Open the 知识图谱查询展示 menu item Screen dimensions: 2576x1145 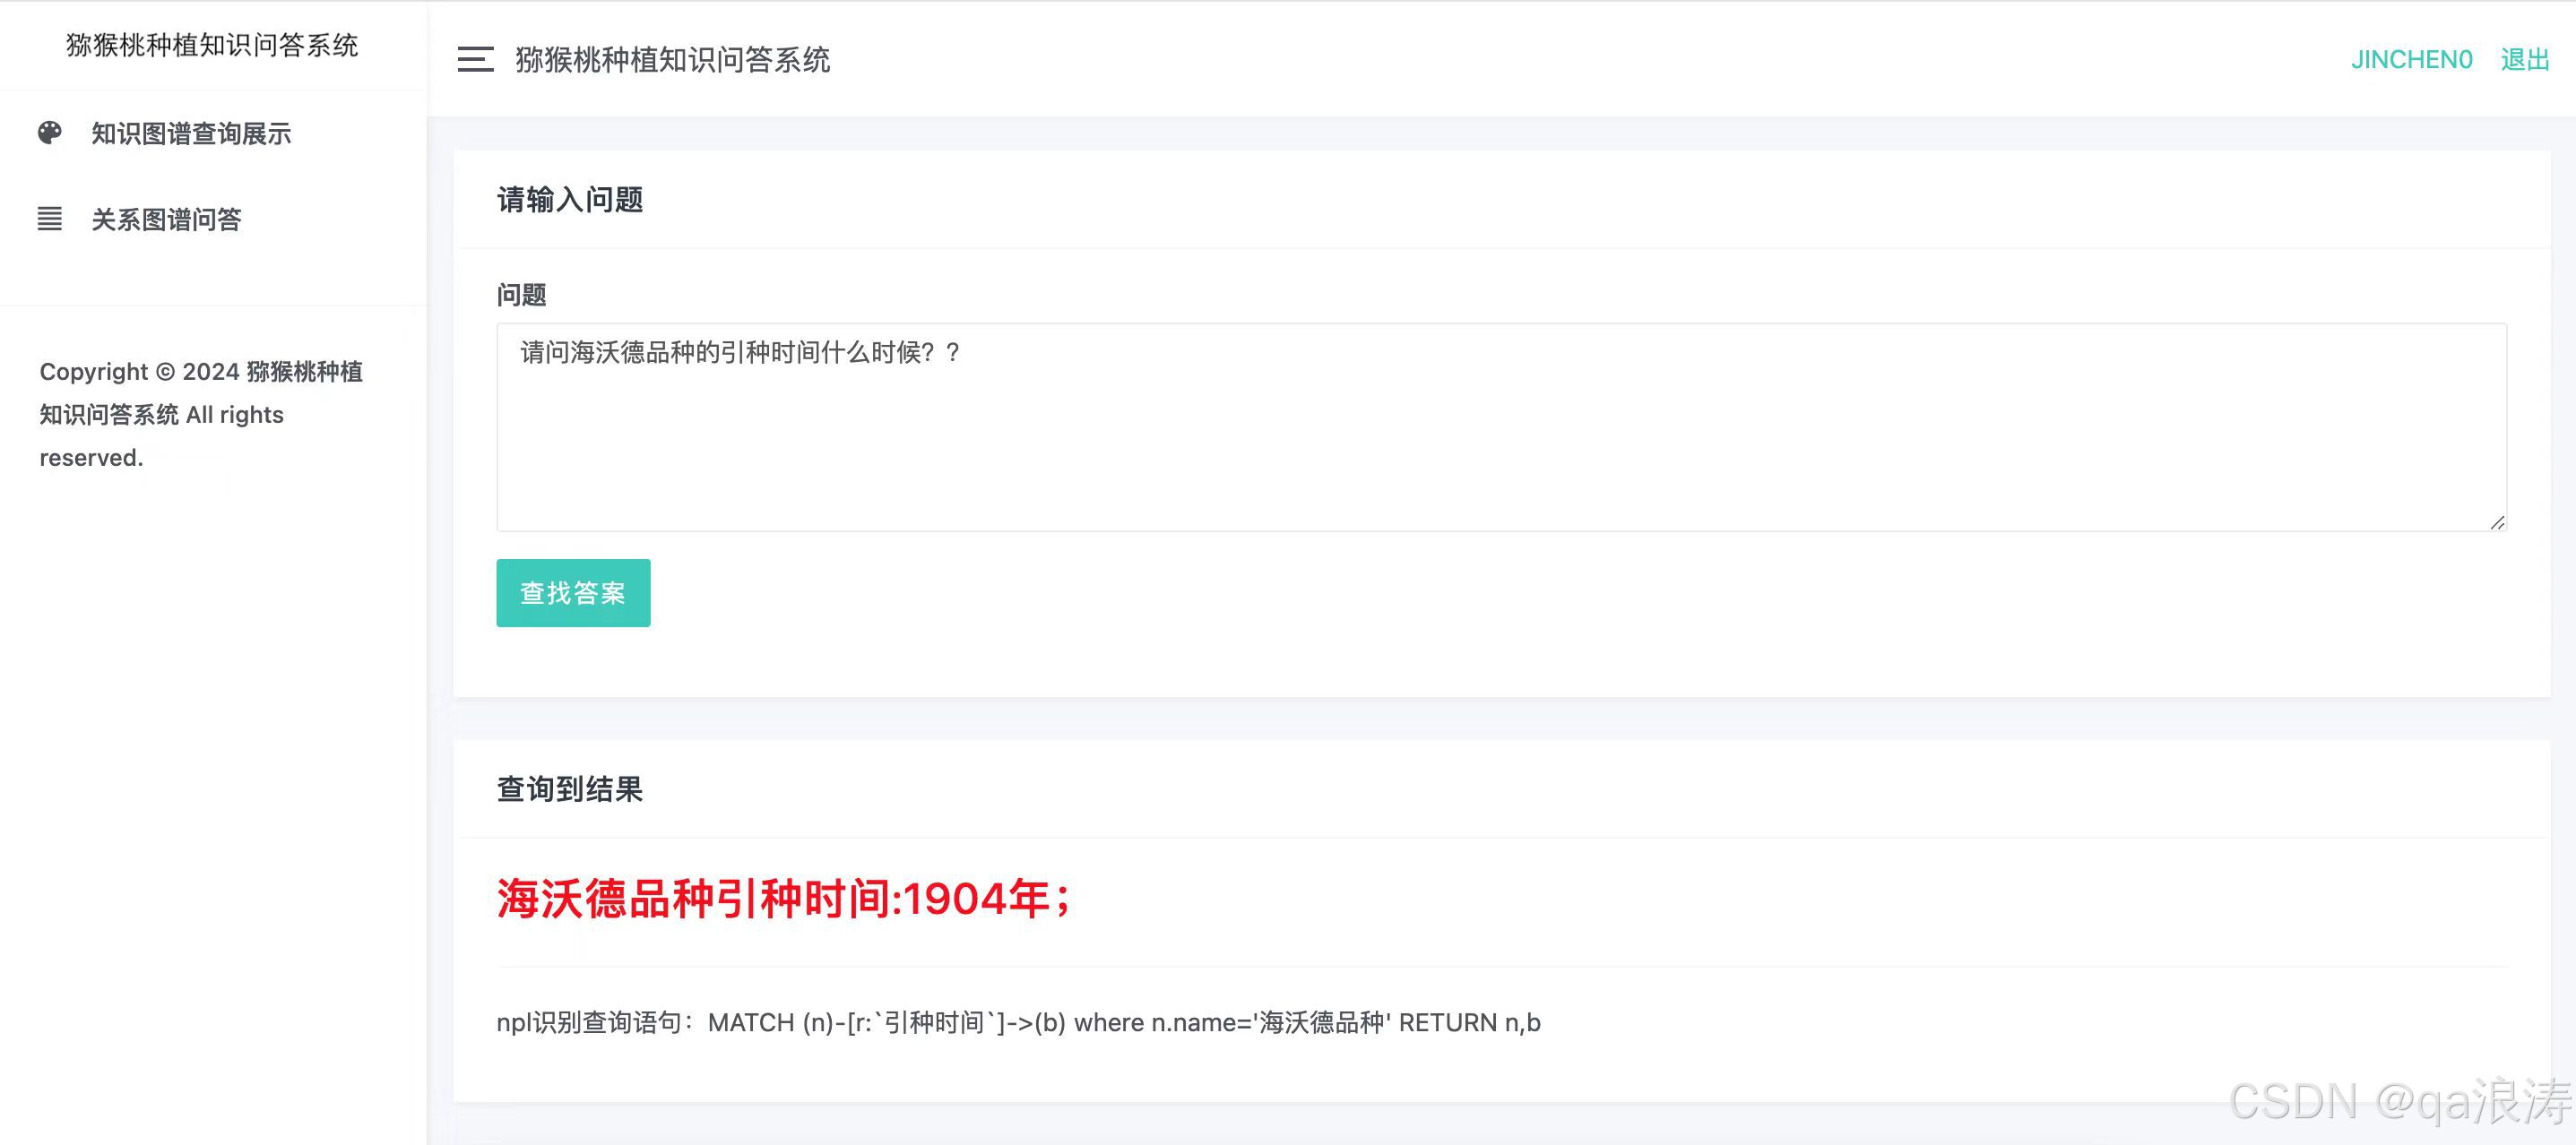[x=190, y=133]
